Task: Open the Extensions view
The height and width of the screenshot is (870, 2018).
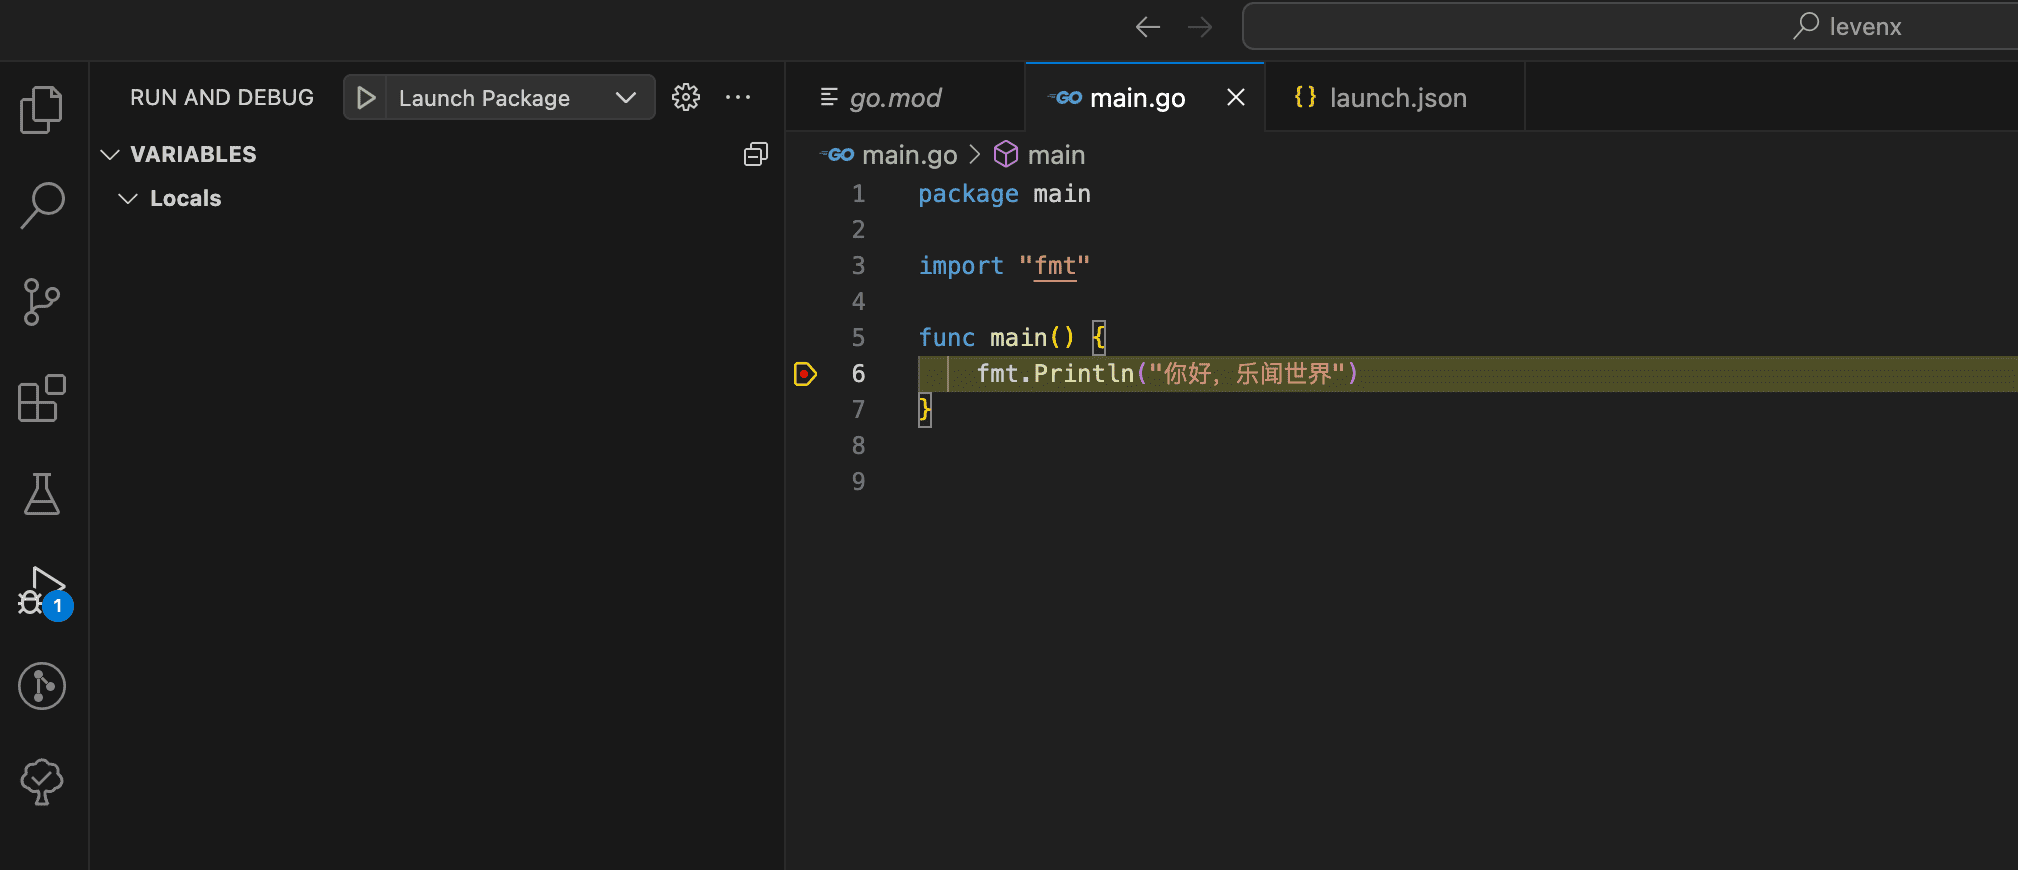Action: point(41,398)
